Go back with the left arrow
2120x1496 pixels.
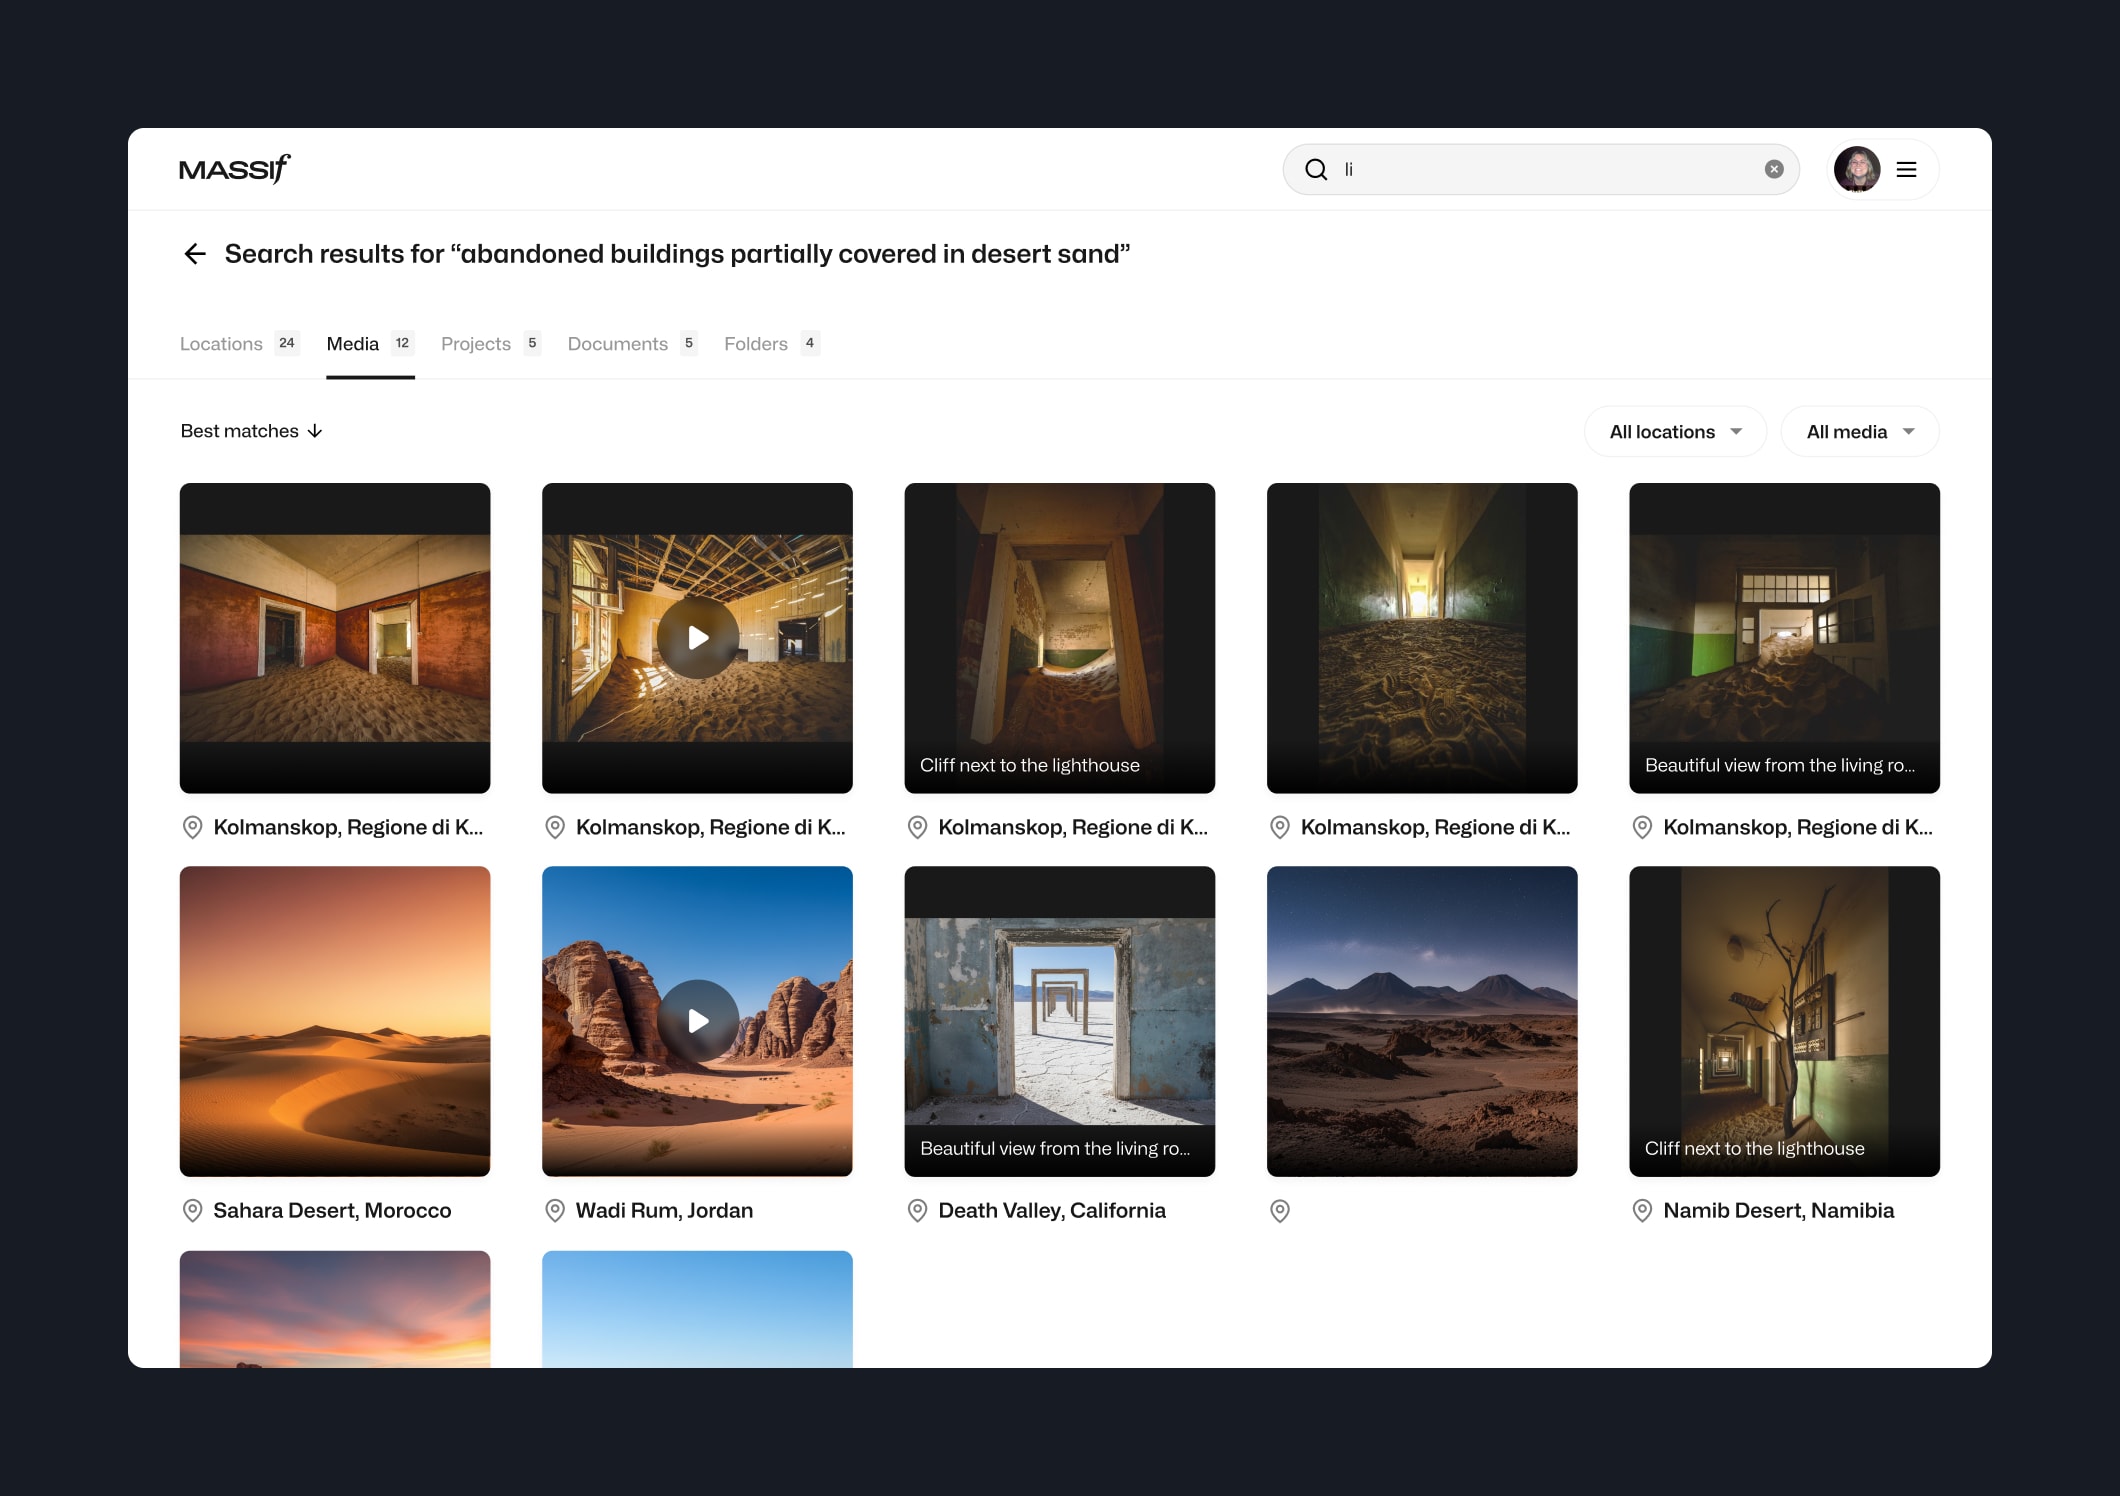coord(195,254)
